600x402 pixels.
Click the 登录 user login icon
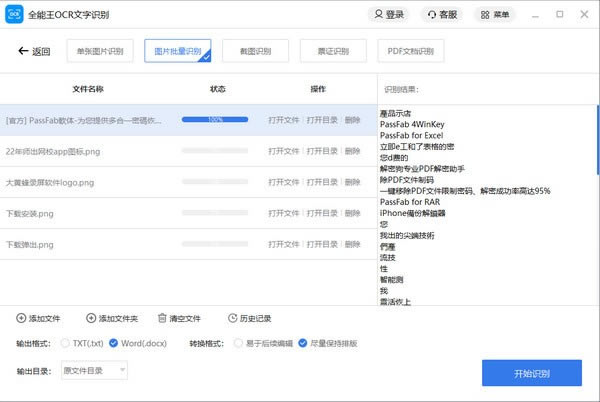pos(375,15)
